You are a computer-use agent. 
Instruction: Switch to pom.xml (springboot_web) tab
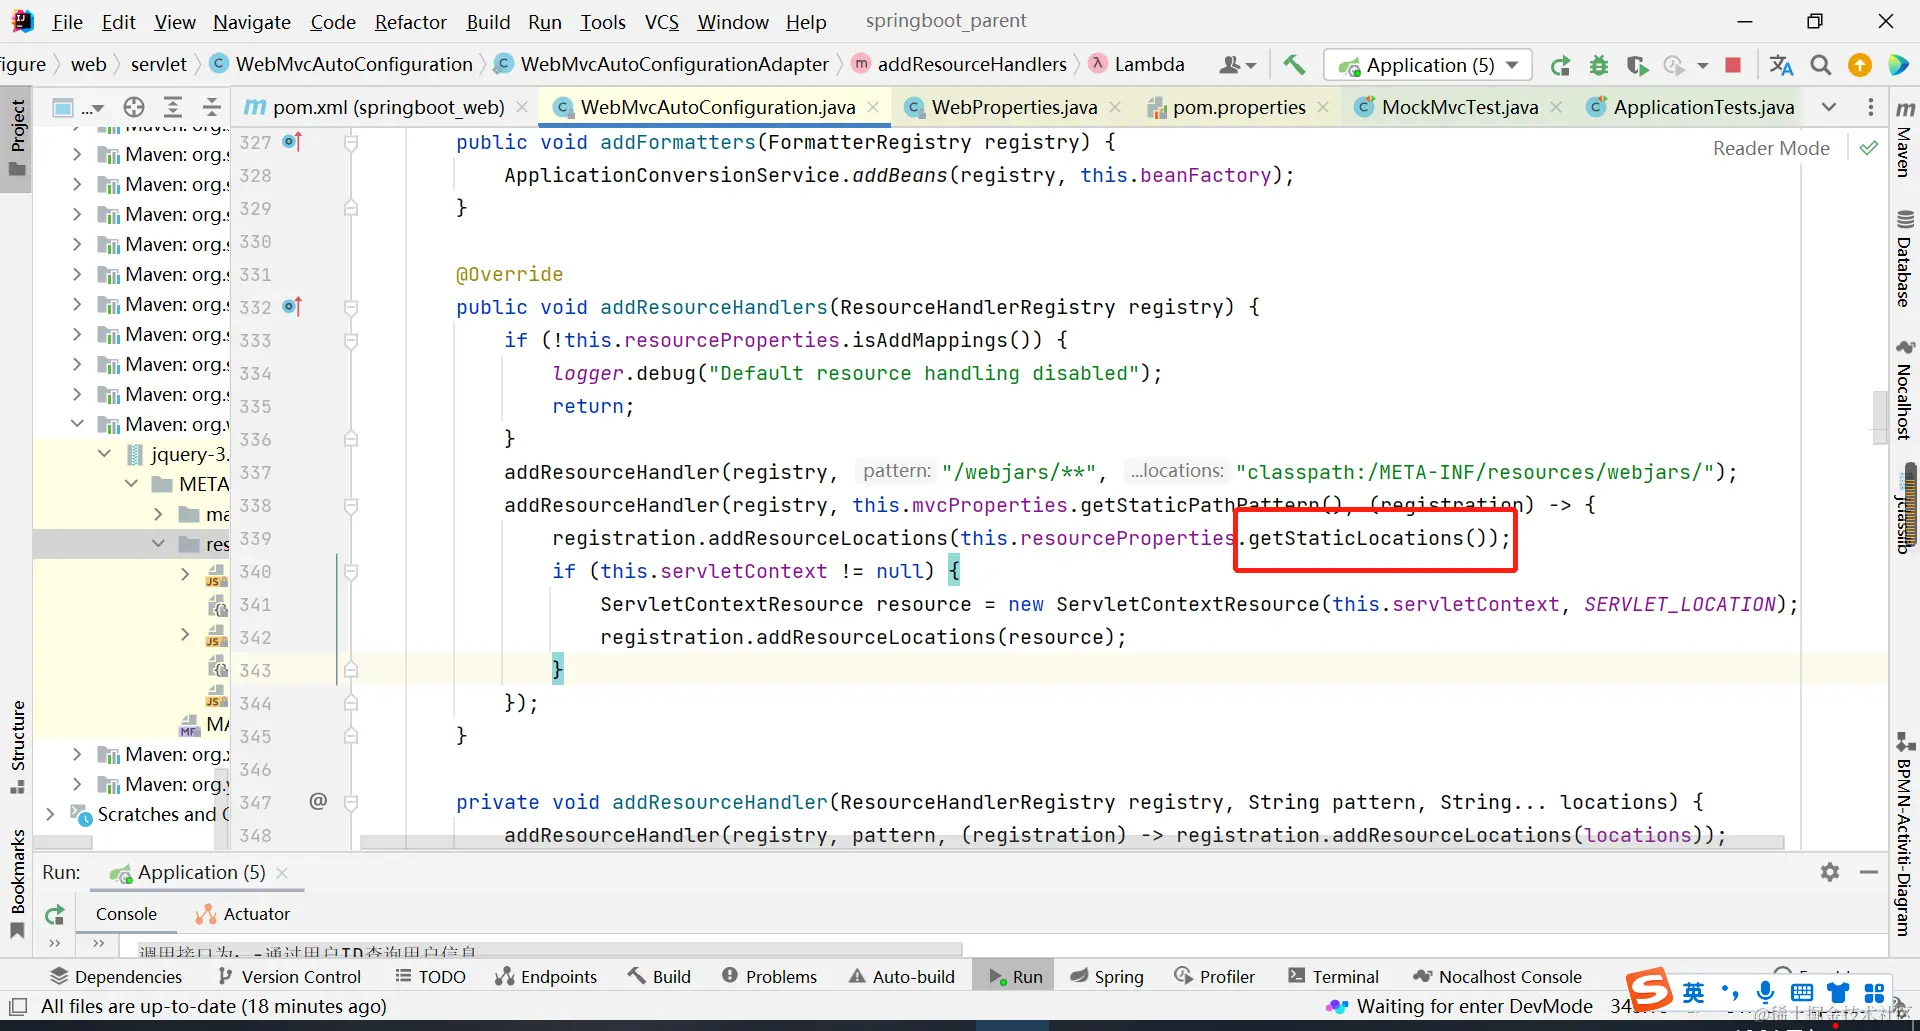pyautogui.click(x=388, y=107)
